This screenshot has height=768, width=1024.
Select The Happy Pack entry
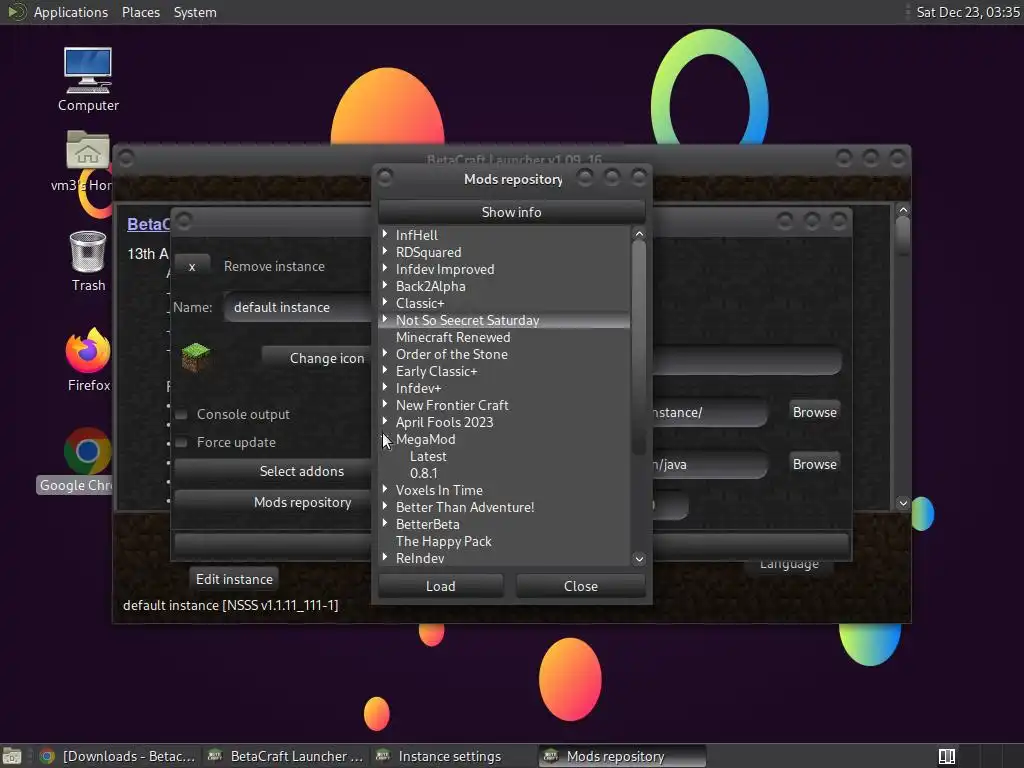[x=443, y=541]
